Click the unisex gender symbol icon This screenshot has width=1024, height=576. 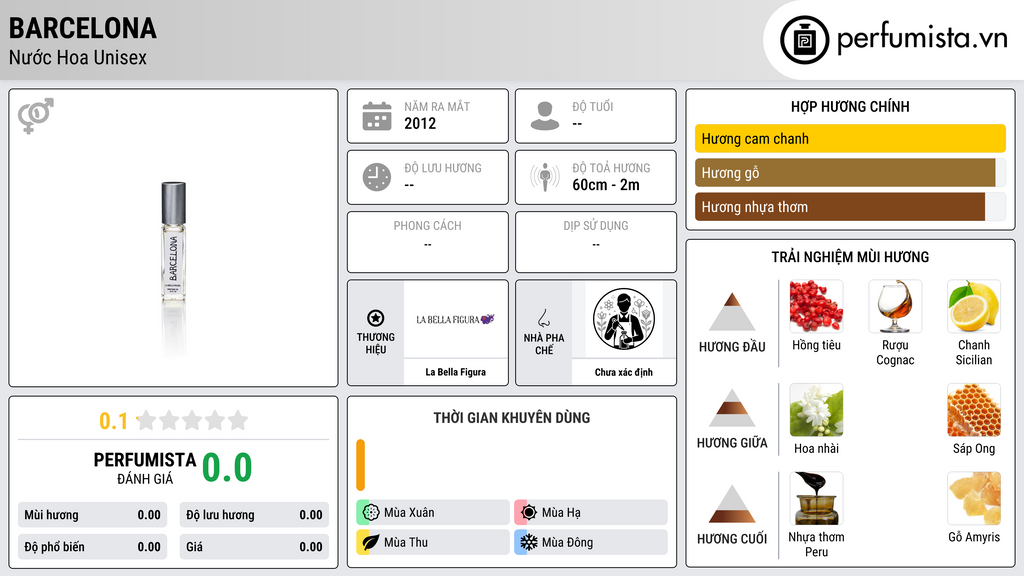tap(36, 116)
